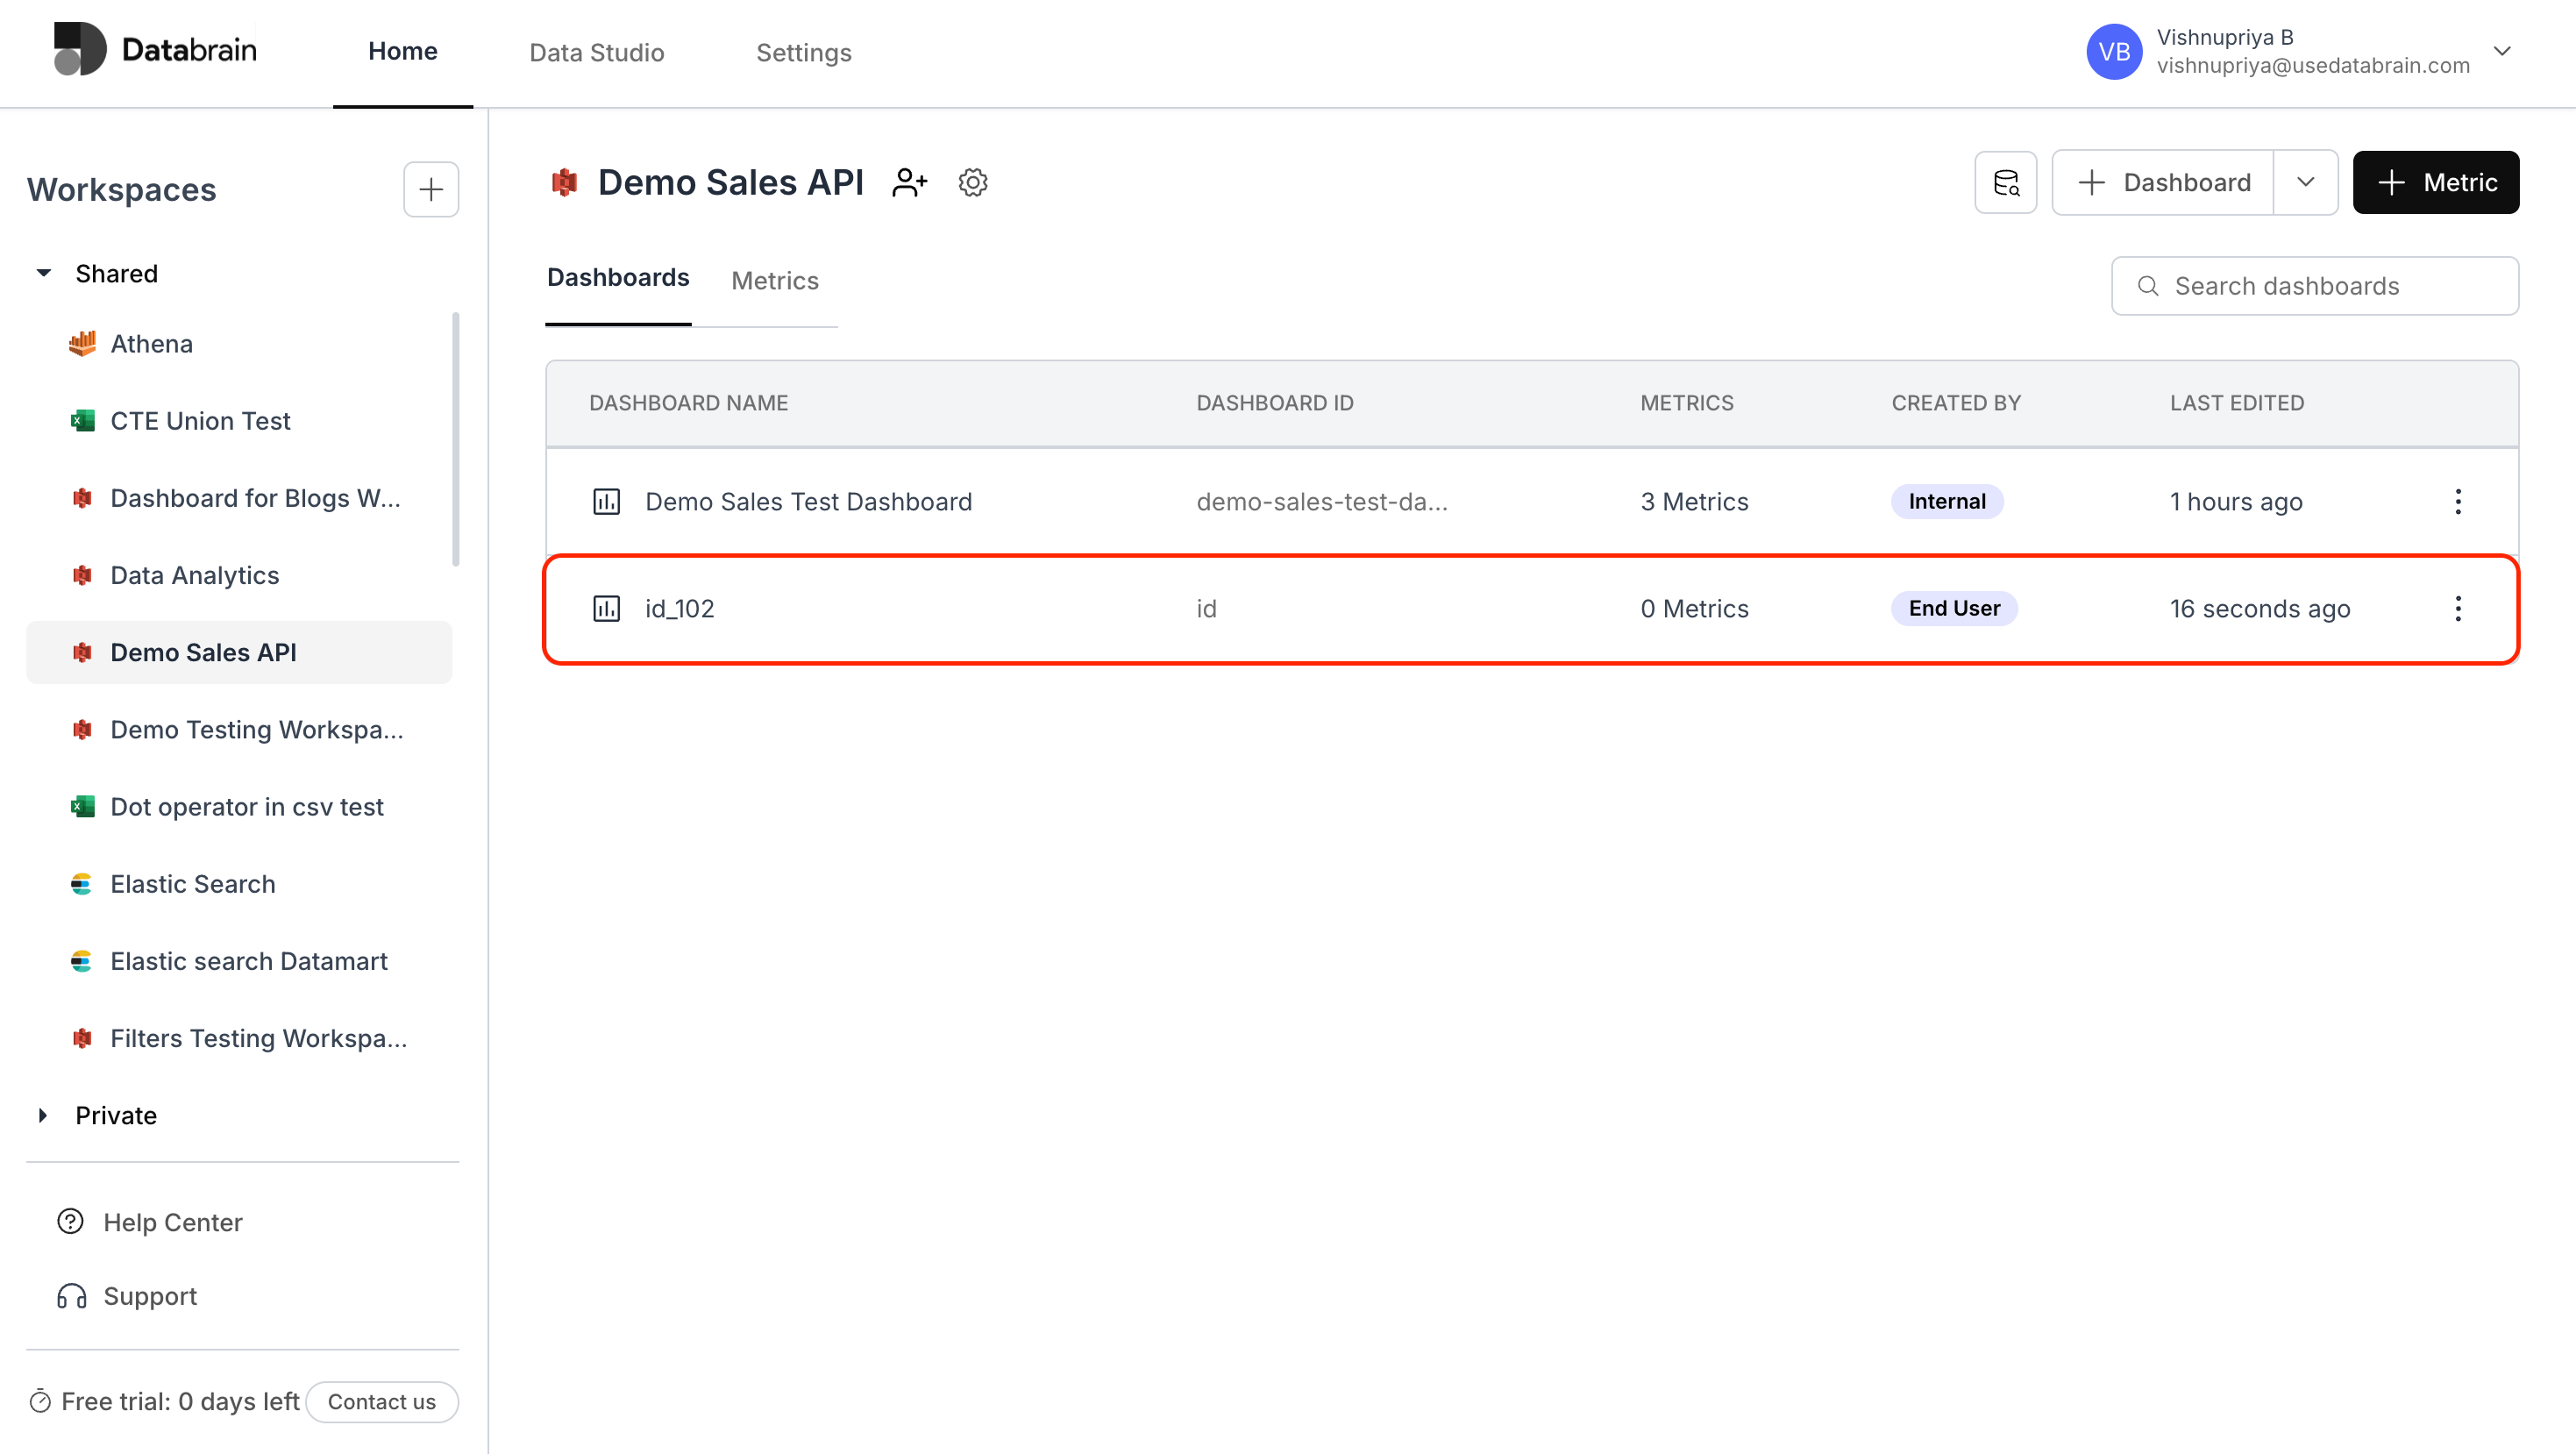The image size is (2576, 1454).
Task: Create a new Dashboard
Action: pyautogui.click(x=2163, y=182)
